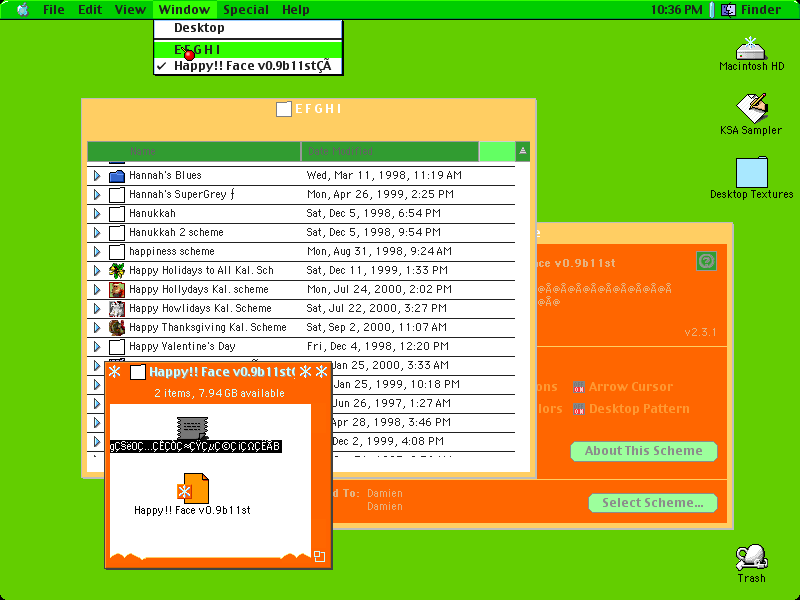800x600 pixels.
Task: Expand the Hannah's Blues folder
Action: tap(97, 176)
